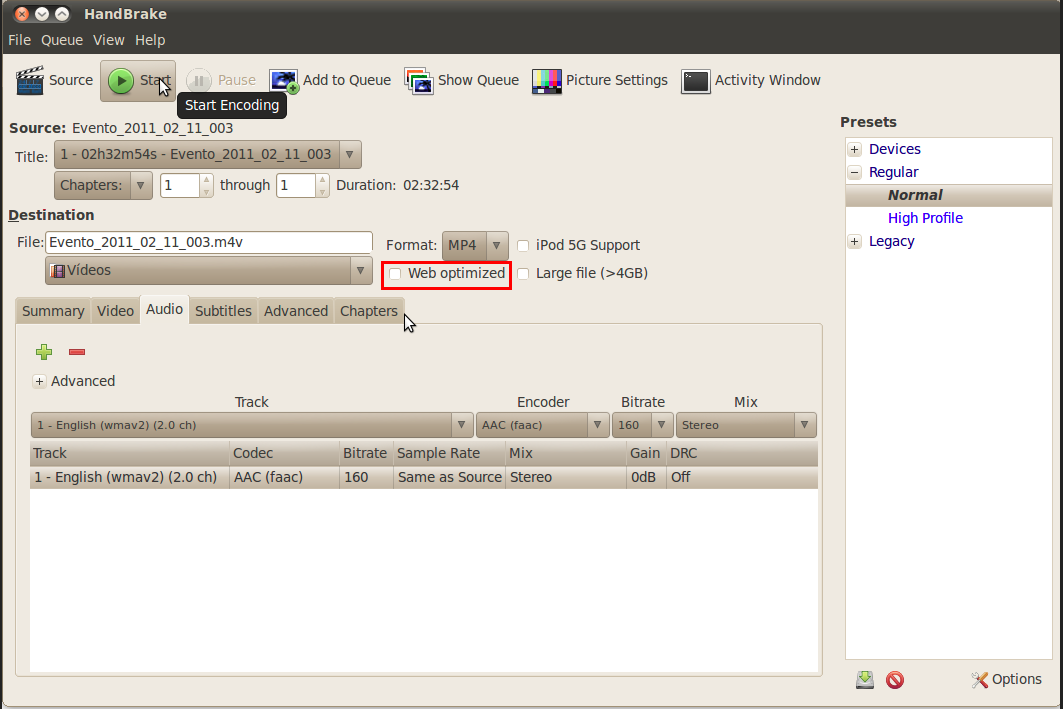Click the Pause icon in toolbar
The width and height of the screenshot is (1063, 709).
(199, 81)
